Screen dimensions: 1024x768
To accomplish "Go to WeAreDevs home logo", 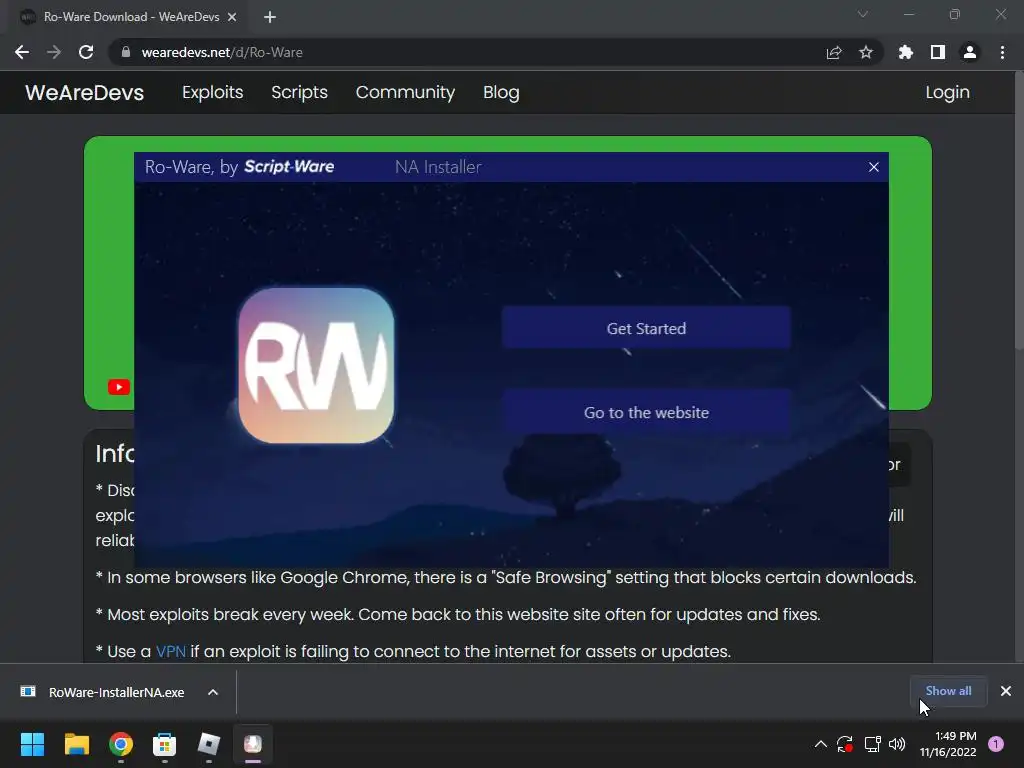I will click(85, 92).
